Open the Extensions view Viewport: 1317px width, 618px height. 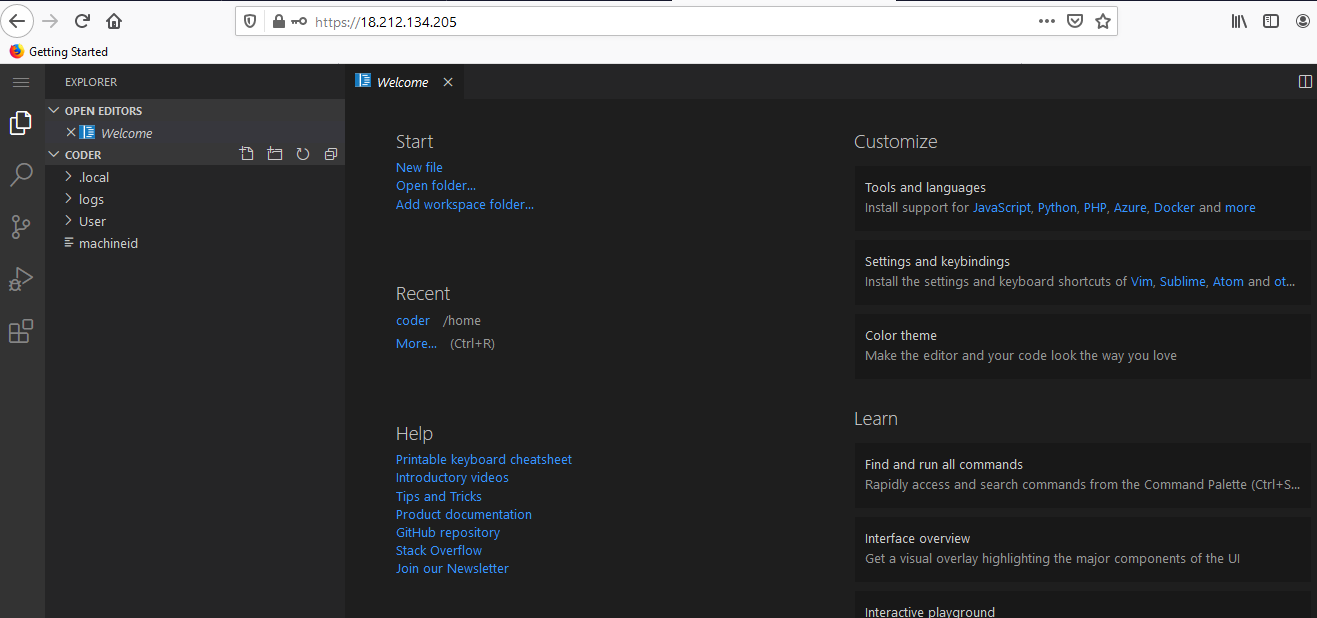(21, 331)
